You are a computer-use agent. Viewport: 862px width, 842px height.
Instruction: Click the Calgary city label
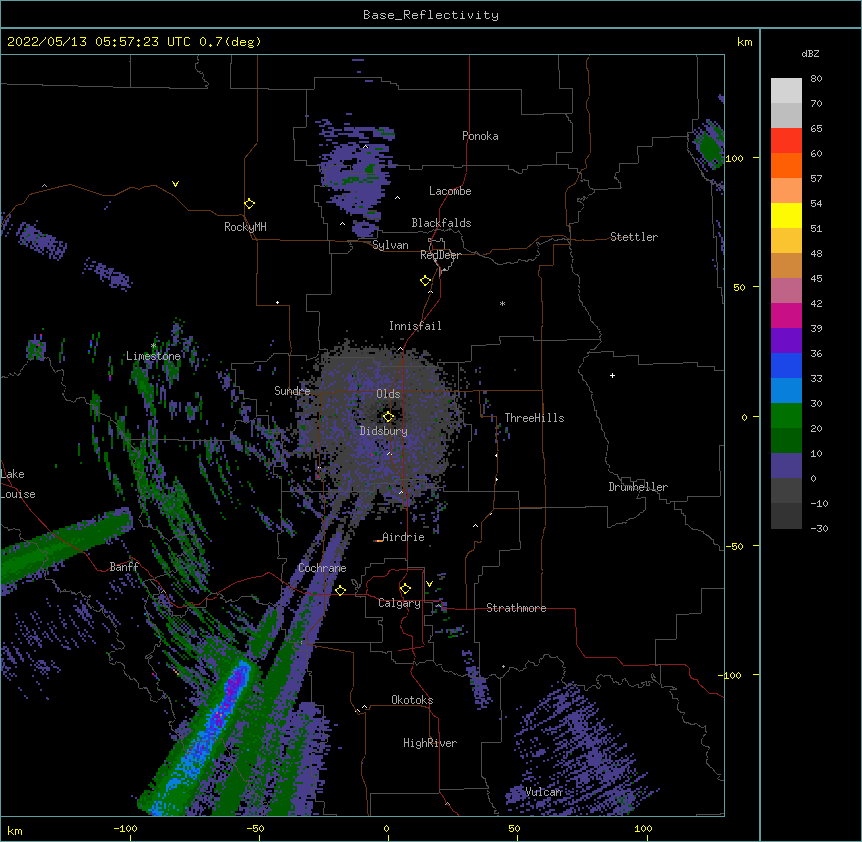(399, 603)
